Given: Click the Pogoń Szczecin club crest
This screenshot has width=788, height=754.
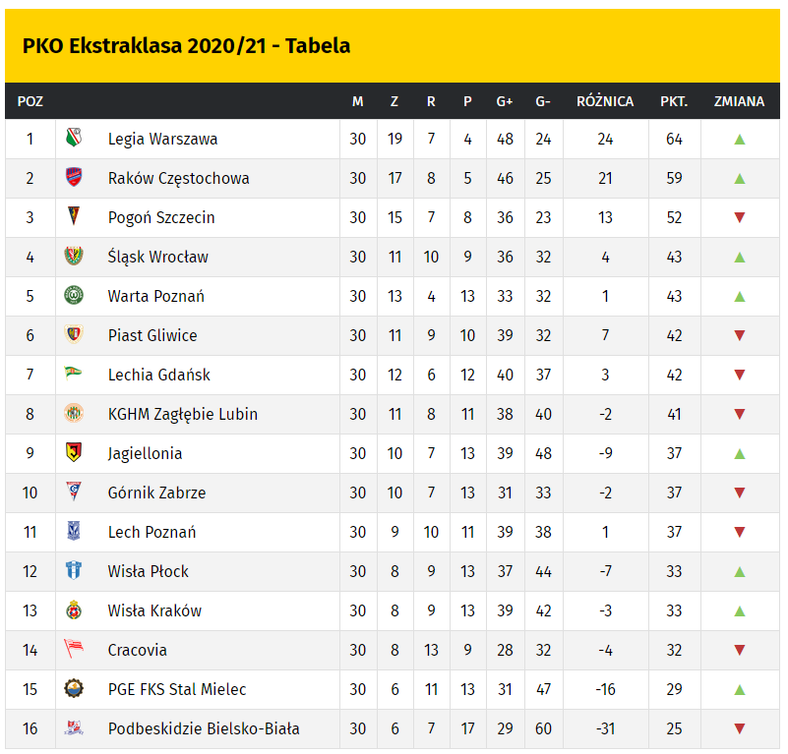Looking at the screenshot, I should click(73, 217).
